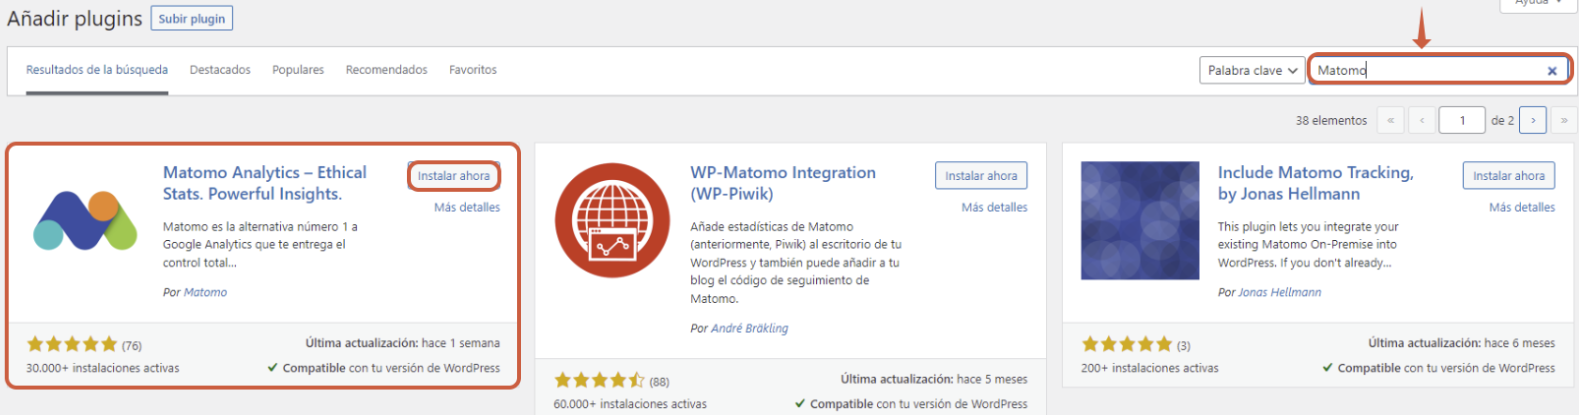Viewport: 1579px width, 415px height.
Task: Open Más detalles for Matomo Analytics
Action: 467,207
